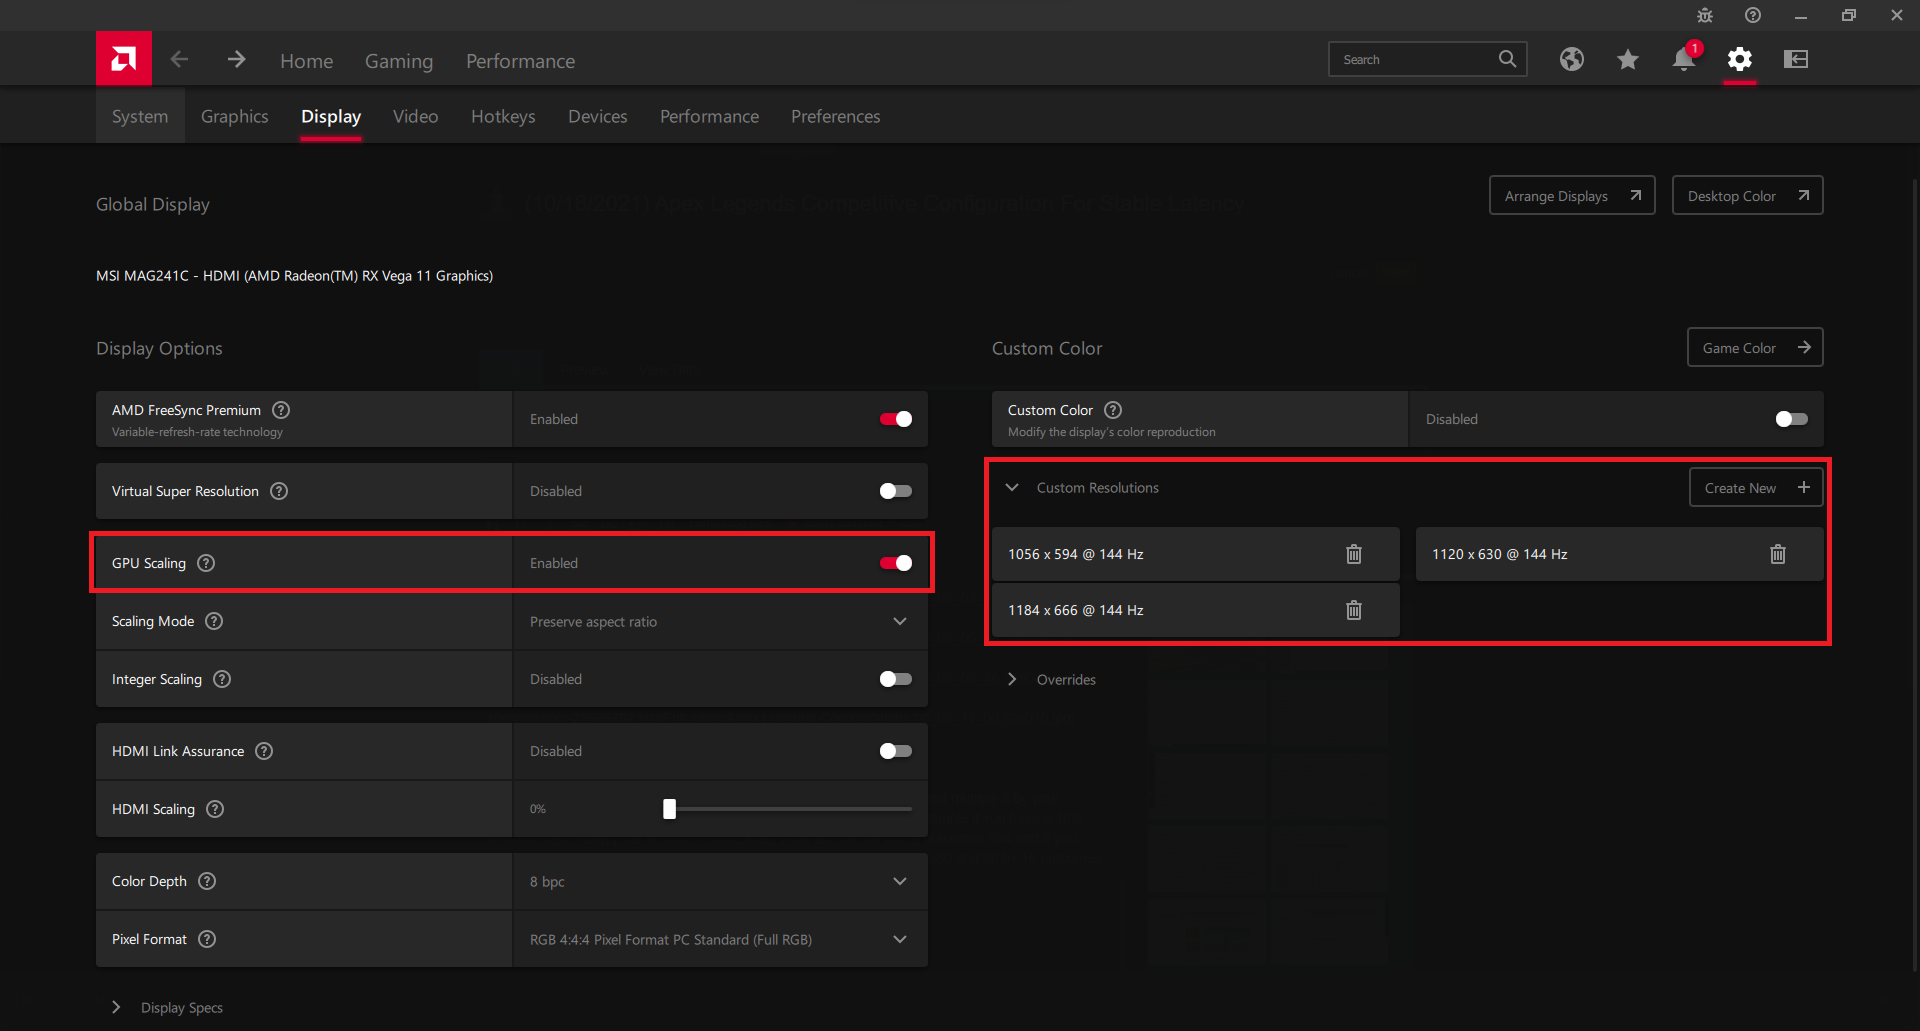The image size is (1920, 1031).
Task: Open the notifications bell
Action: 1683,60
